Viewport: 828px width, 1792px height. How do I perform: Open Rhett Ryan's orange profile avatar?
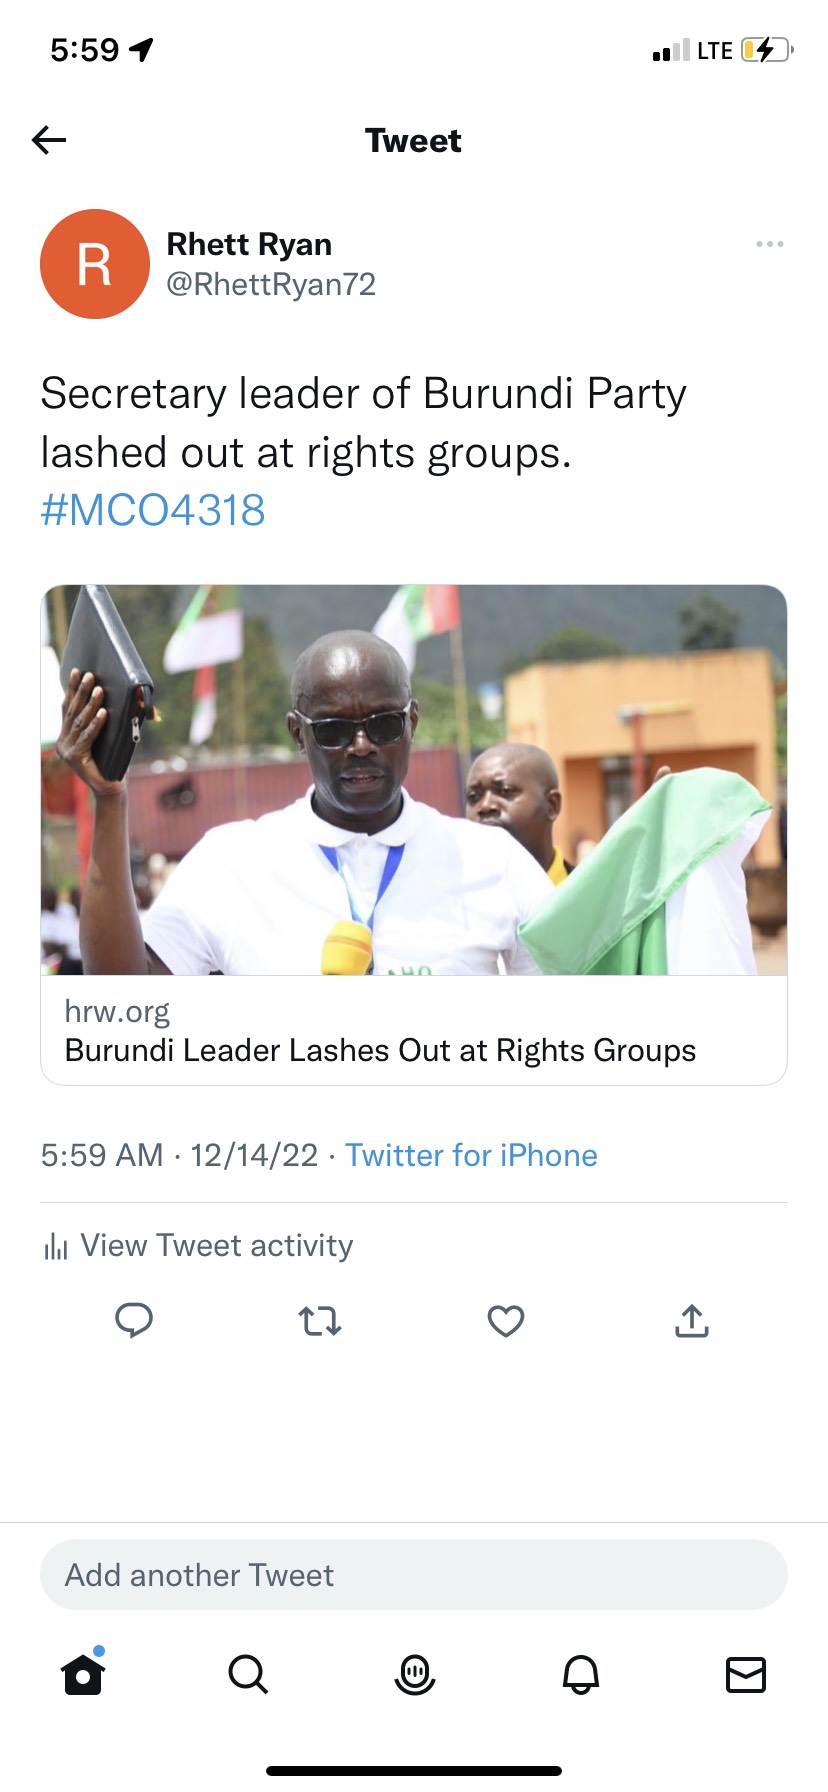[95, 264]
